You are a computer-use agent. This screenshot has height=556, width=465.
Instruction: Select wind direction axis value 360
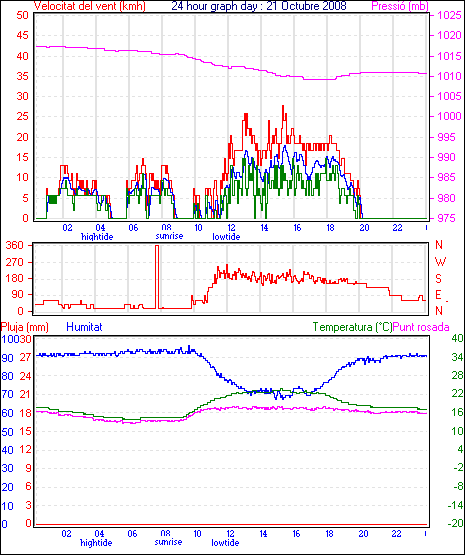coord(15,245)
